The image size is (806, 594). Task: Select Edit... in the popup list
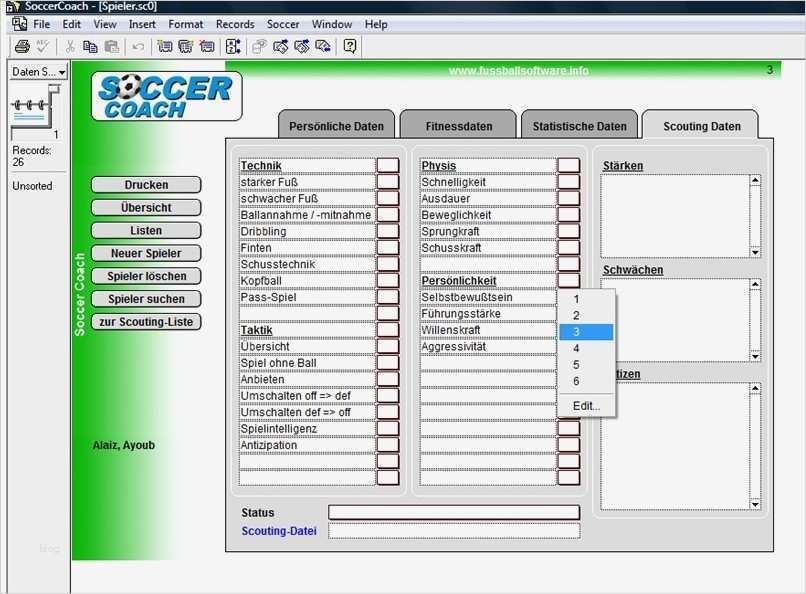tap(586, 406)
